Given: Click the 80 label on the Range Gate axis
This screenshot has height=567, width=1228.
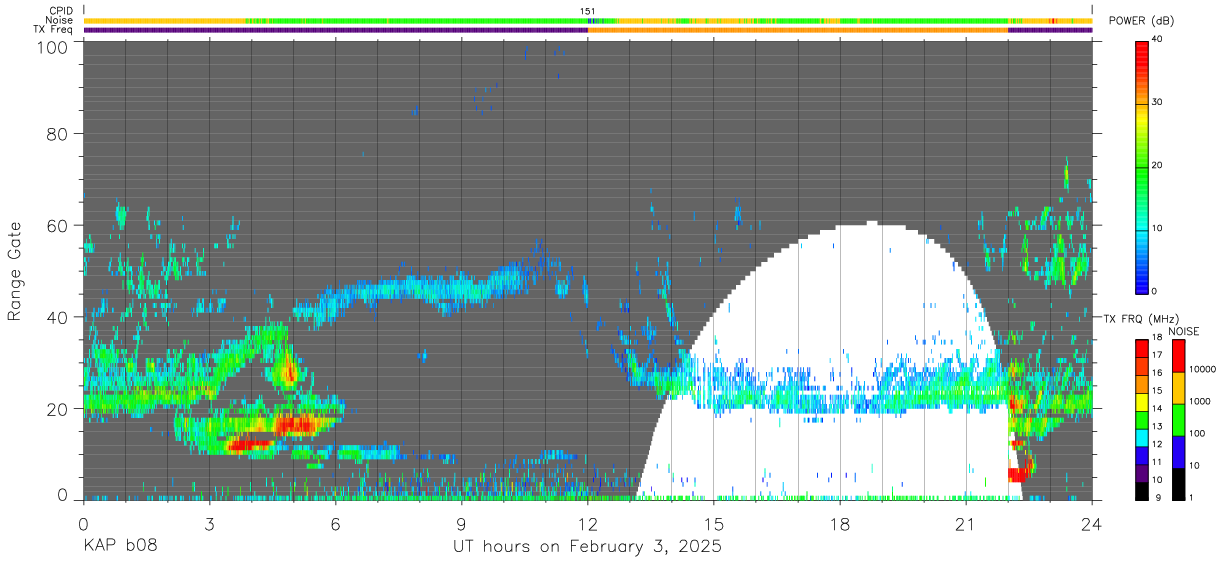Looking at the screenshot, I should [x=58, y=134].
